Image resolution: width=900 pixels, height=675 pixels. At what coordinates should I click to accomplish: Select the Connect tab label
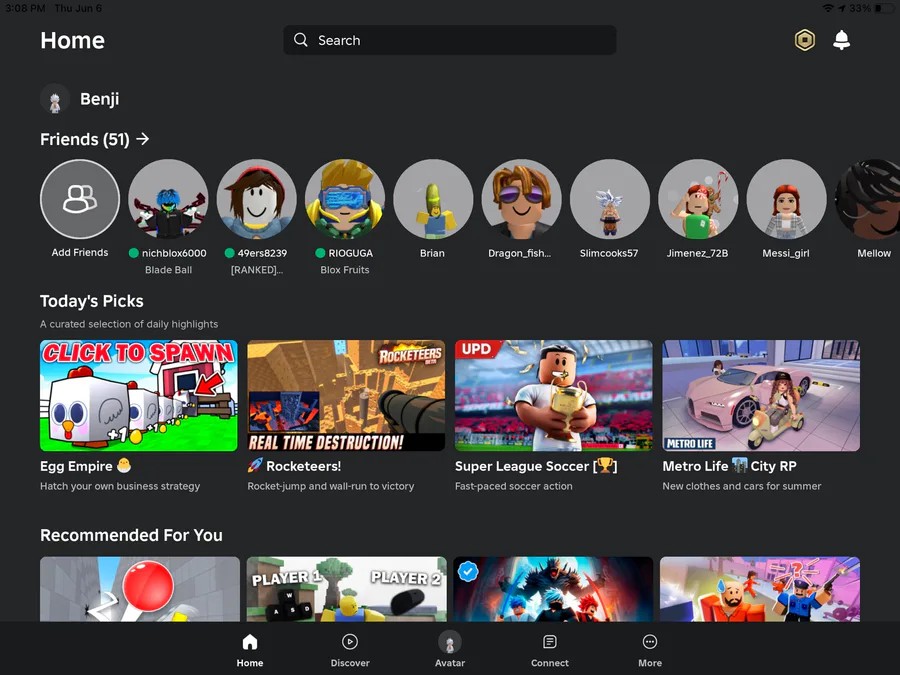(550, 663)
